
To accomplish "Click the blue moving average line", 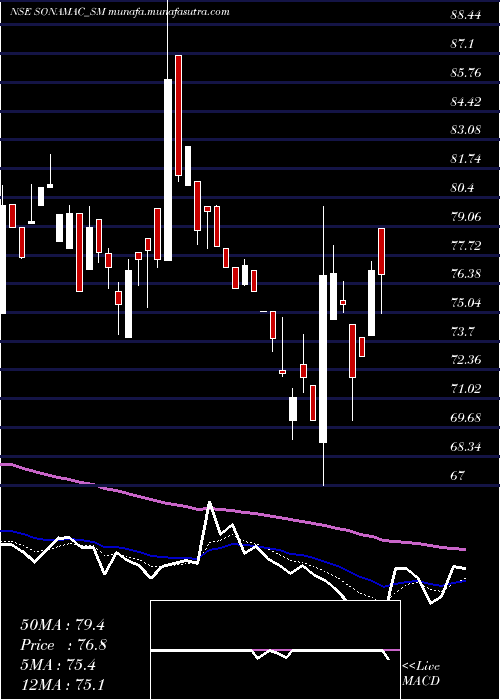I will [x=232, y=546].
